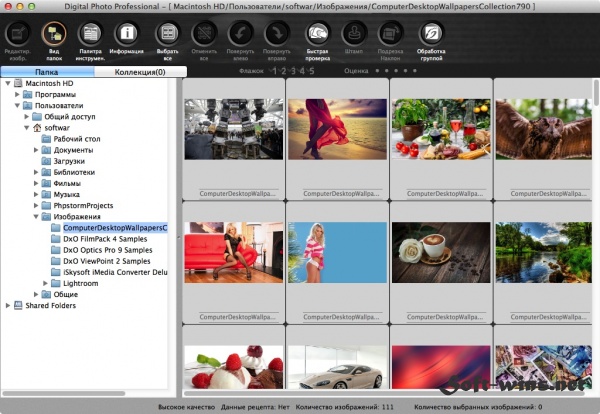Screen dimensions: 600x414
Task: Select the Библиотеки folder
Action: tap(74, 172)
